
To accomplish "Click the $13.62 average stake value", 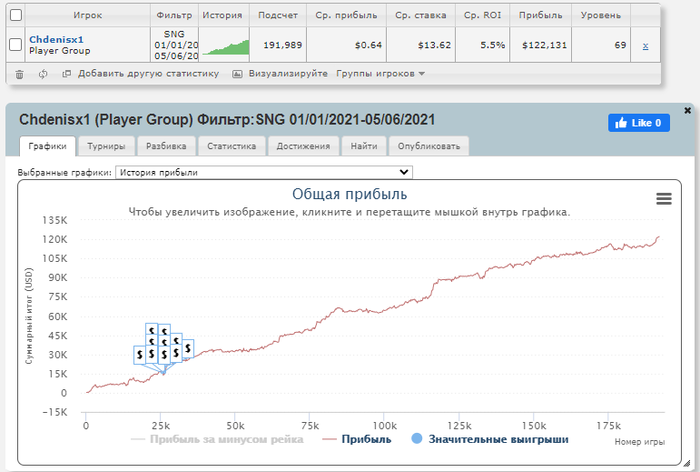I will [x=434, y=45].
